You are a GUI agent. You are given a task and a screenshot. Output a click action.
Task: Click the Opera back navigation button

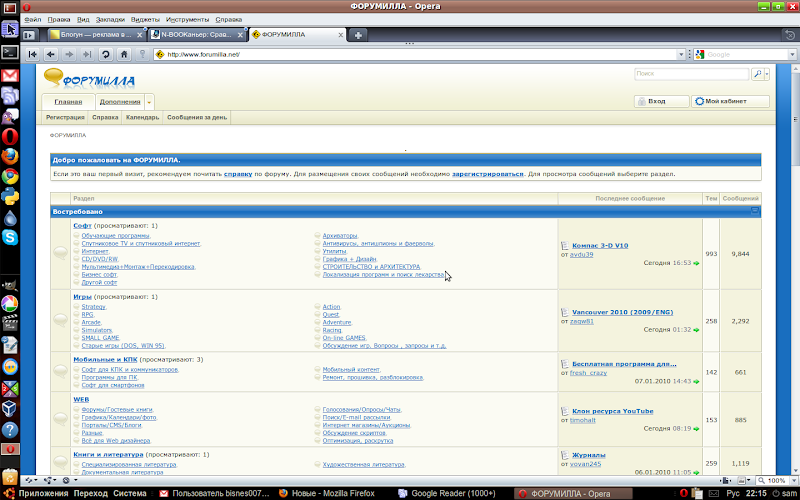(51, 54)
